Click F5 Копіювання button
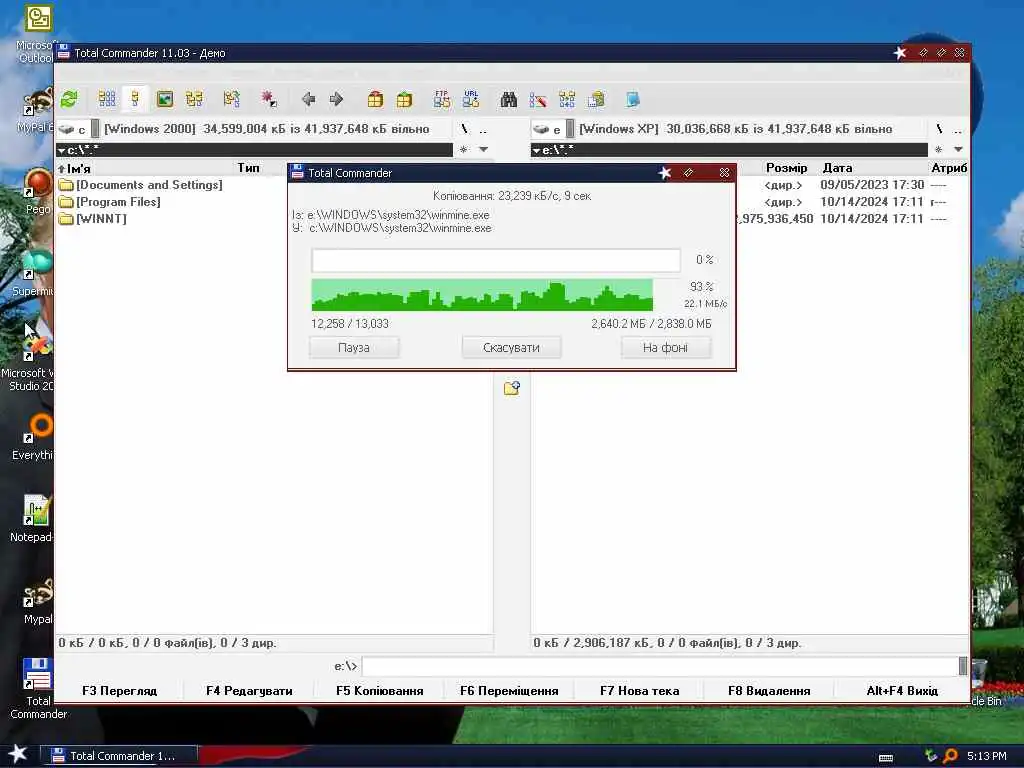 coord(379,691)
